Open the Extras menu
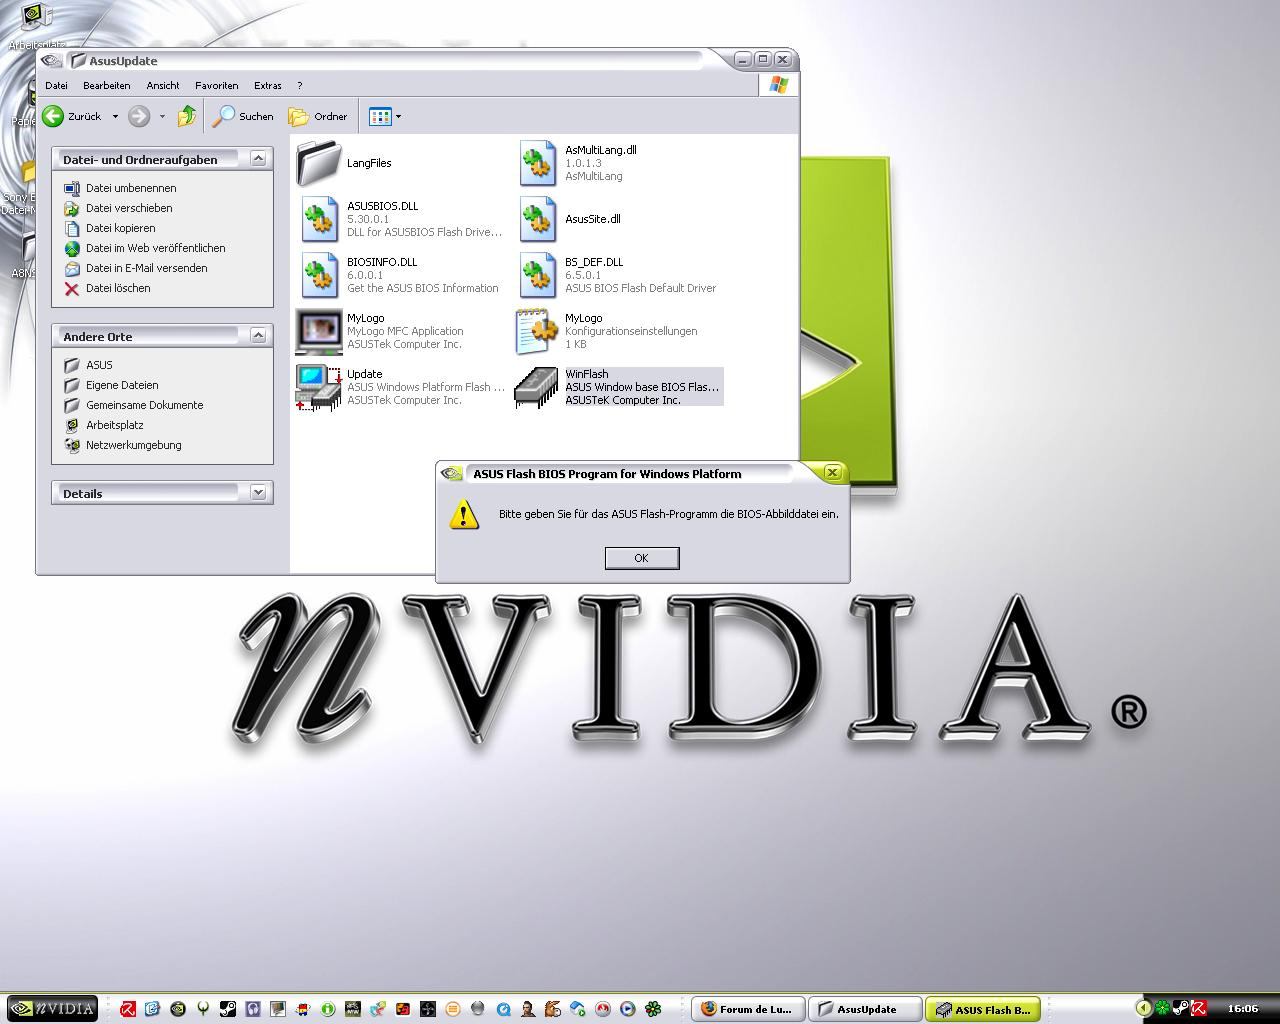The image size is (1280, 1024). tap(267, 85)
